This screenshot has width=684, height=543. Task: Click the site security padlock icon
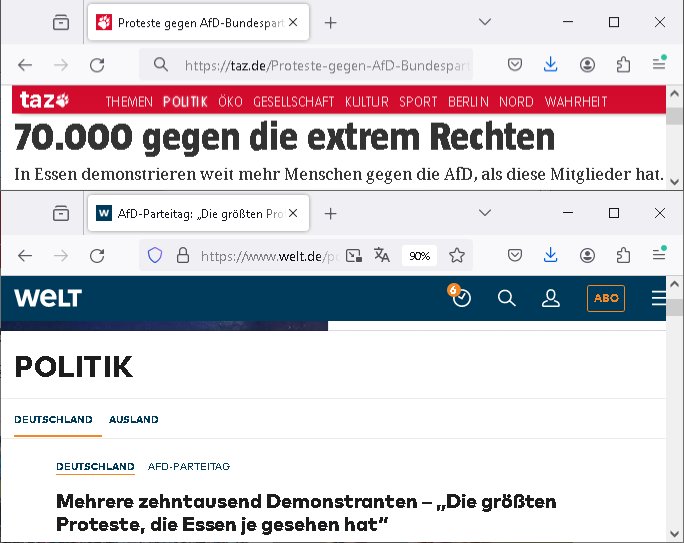pyautogui.click(x=183, y=255)
